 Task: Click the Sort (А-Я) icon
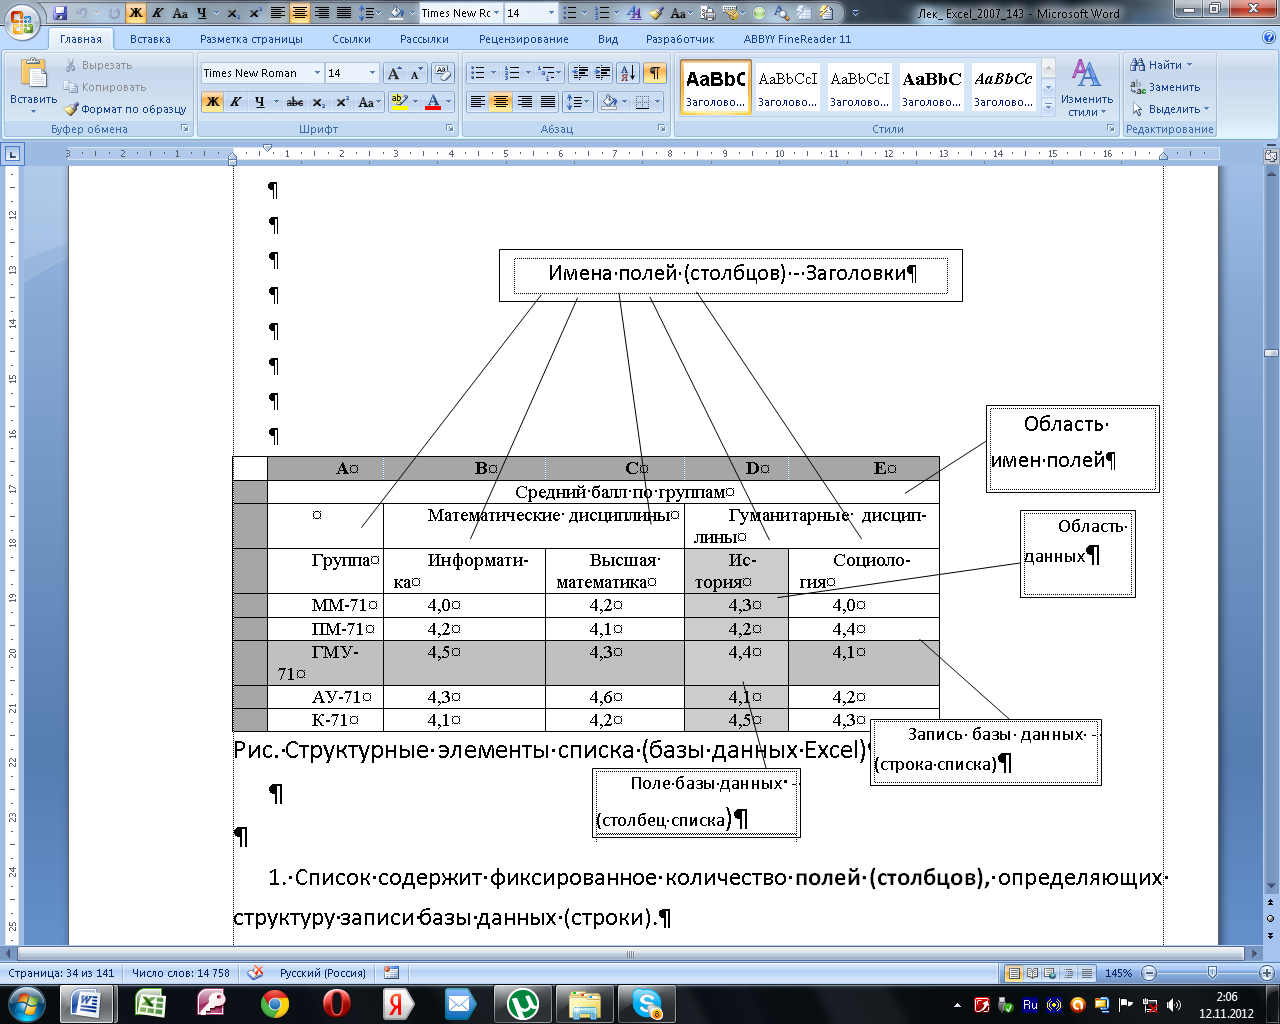coord(628,73)
